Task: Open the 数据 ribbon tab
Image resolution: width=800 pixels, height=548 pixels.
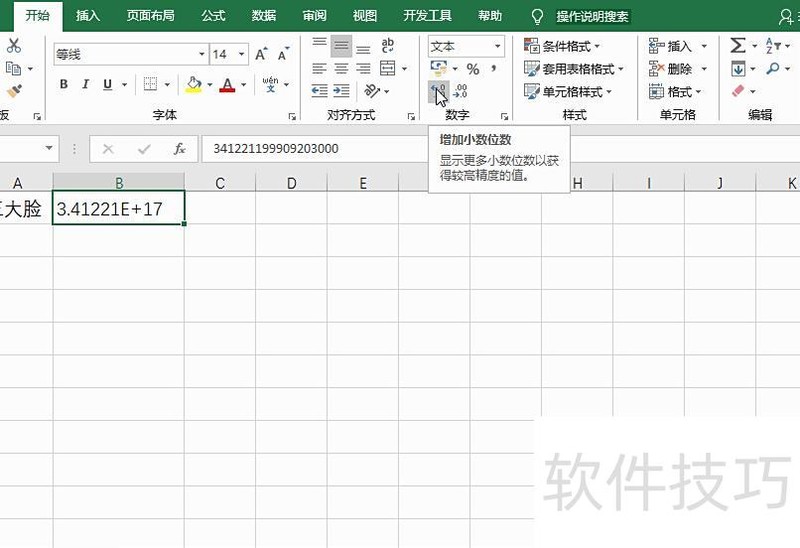Action: (264, 16)
